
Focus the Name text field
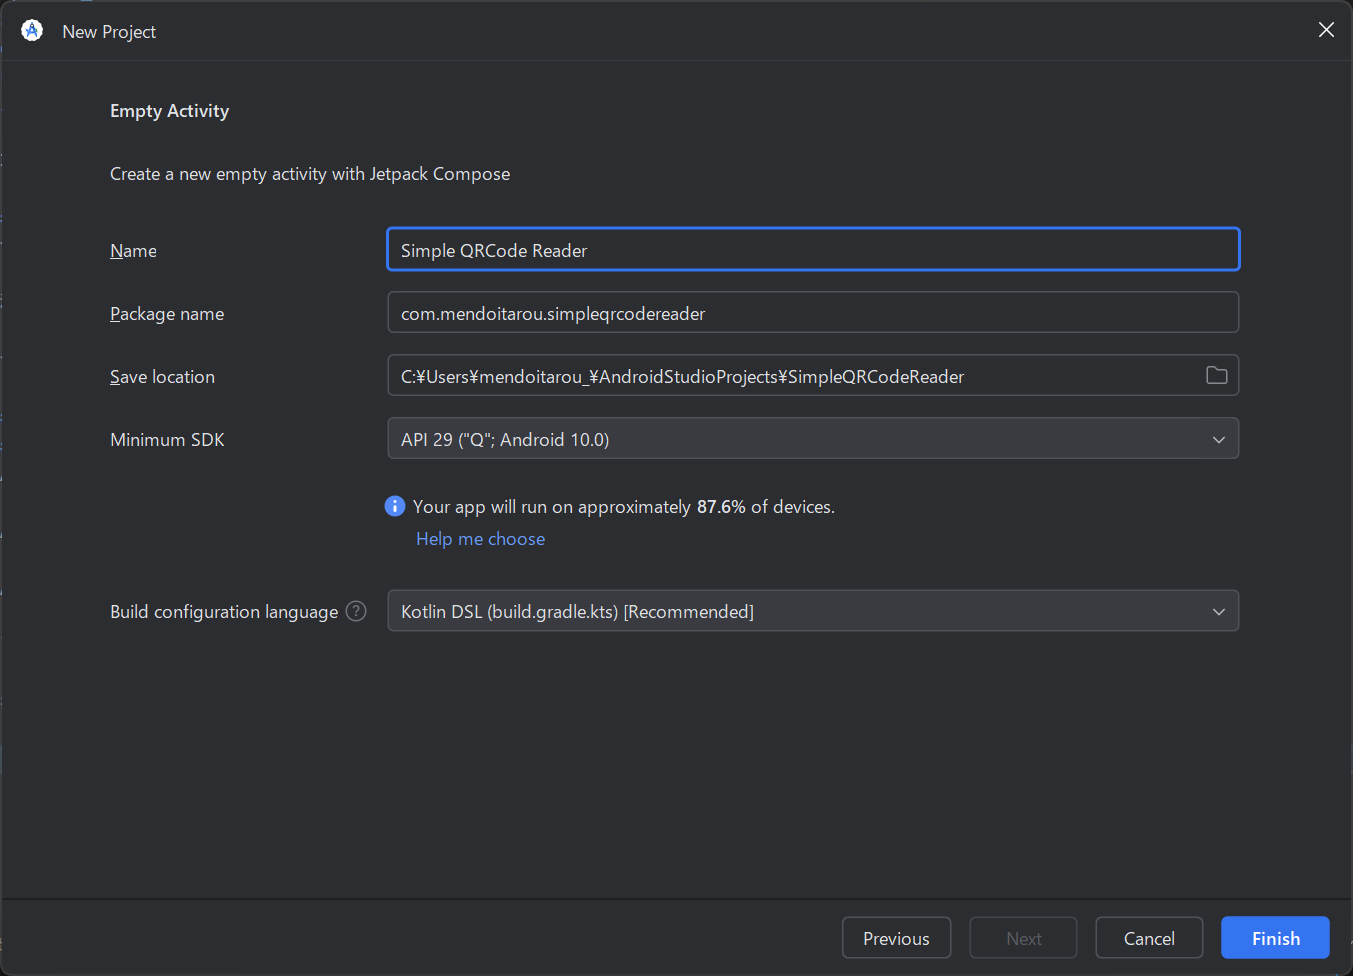click(x=812, y=250)
